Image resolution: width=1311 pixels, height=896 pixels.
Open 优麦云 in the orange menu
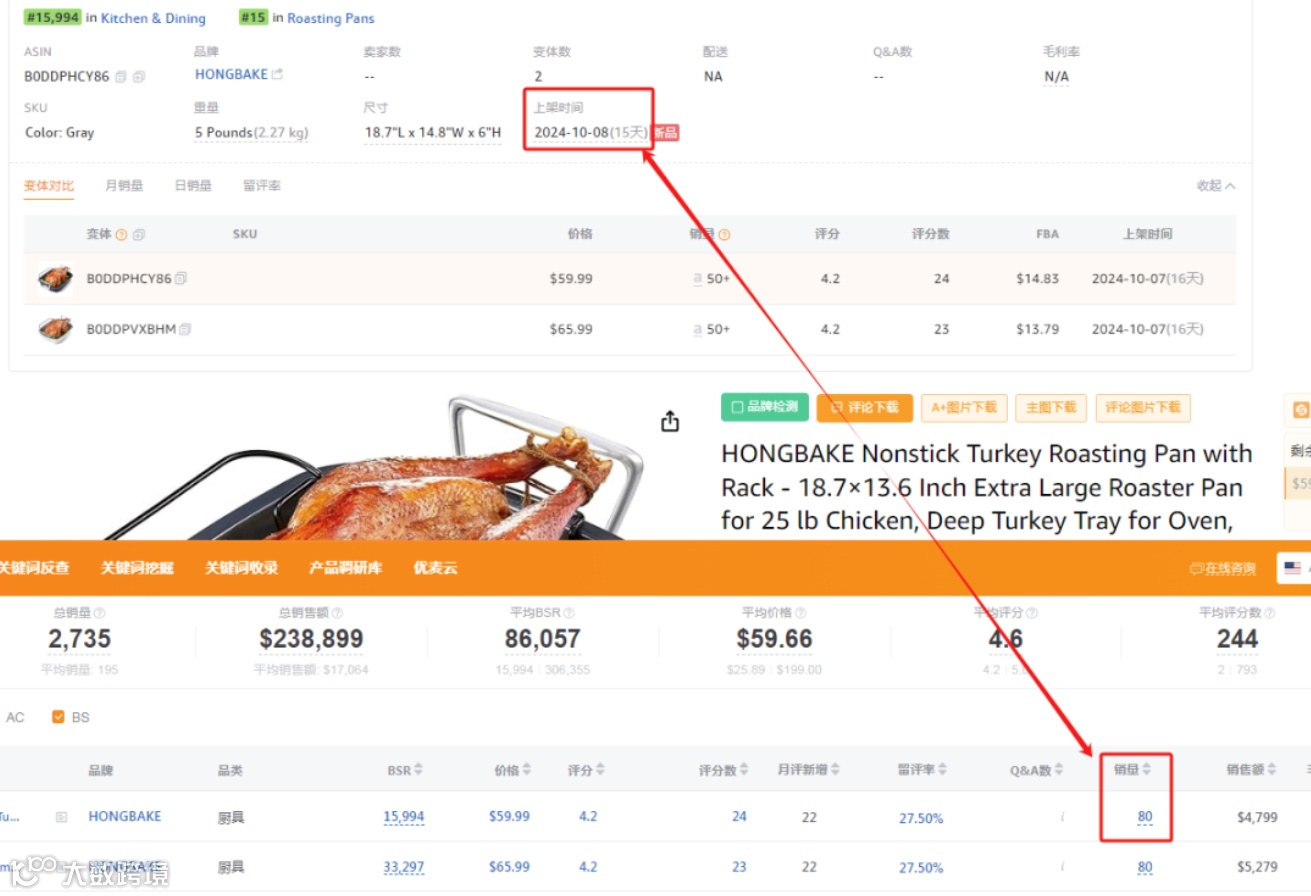(435, 568)
